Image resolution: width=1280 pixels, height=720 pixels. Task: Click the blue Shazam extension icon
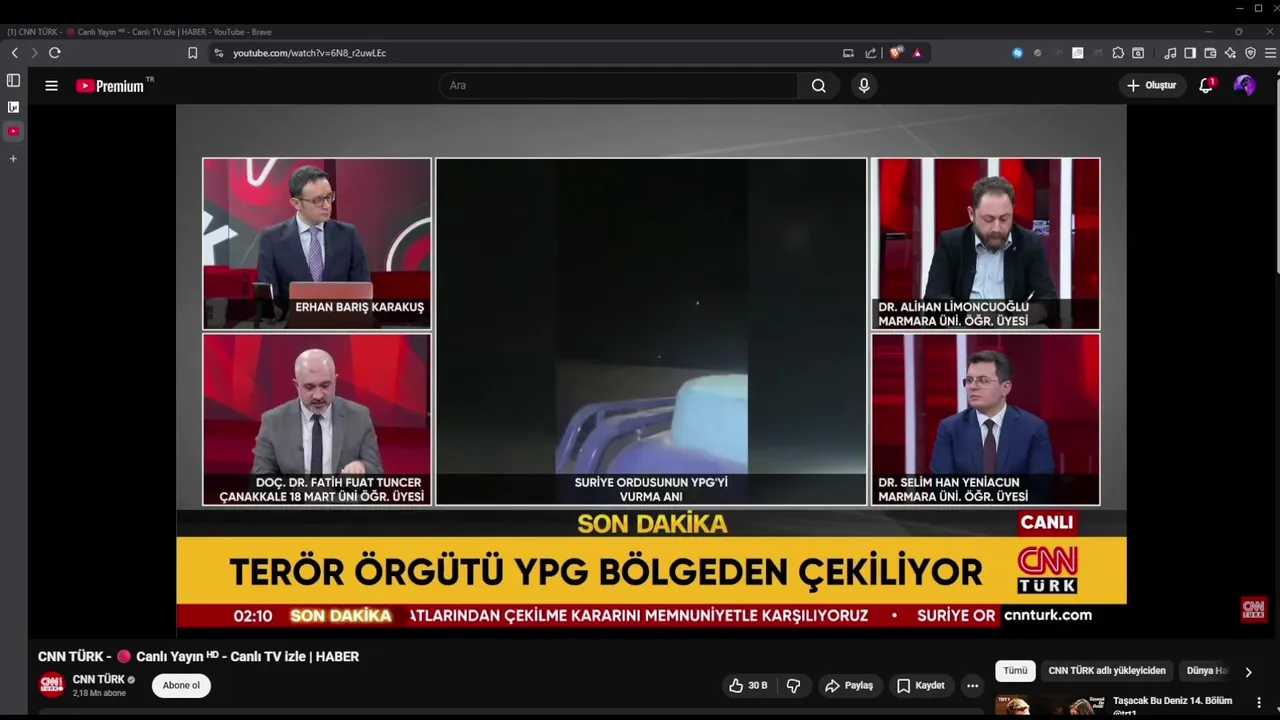pos(1017,53)
